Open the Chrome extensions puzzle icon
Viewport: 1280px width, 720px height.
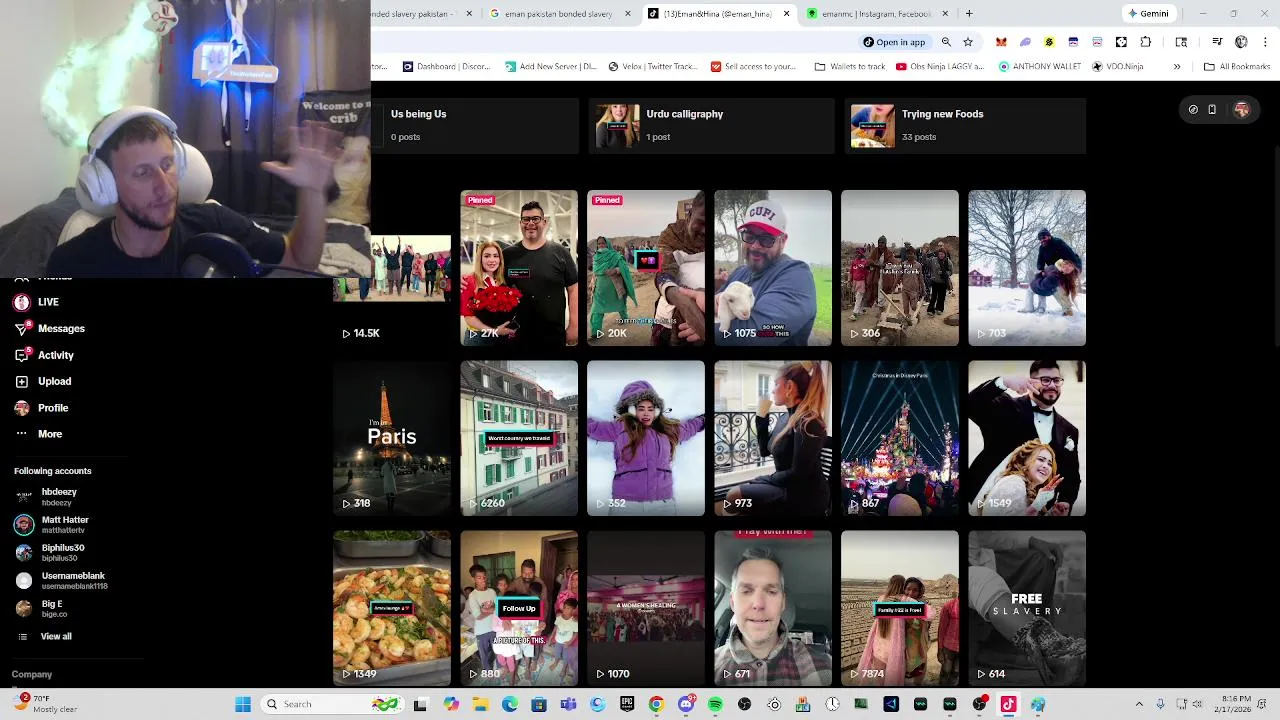(x=1145, y=42)
